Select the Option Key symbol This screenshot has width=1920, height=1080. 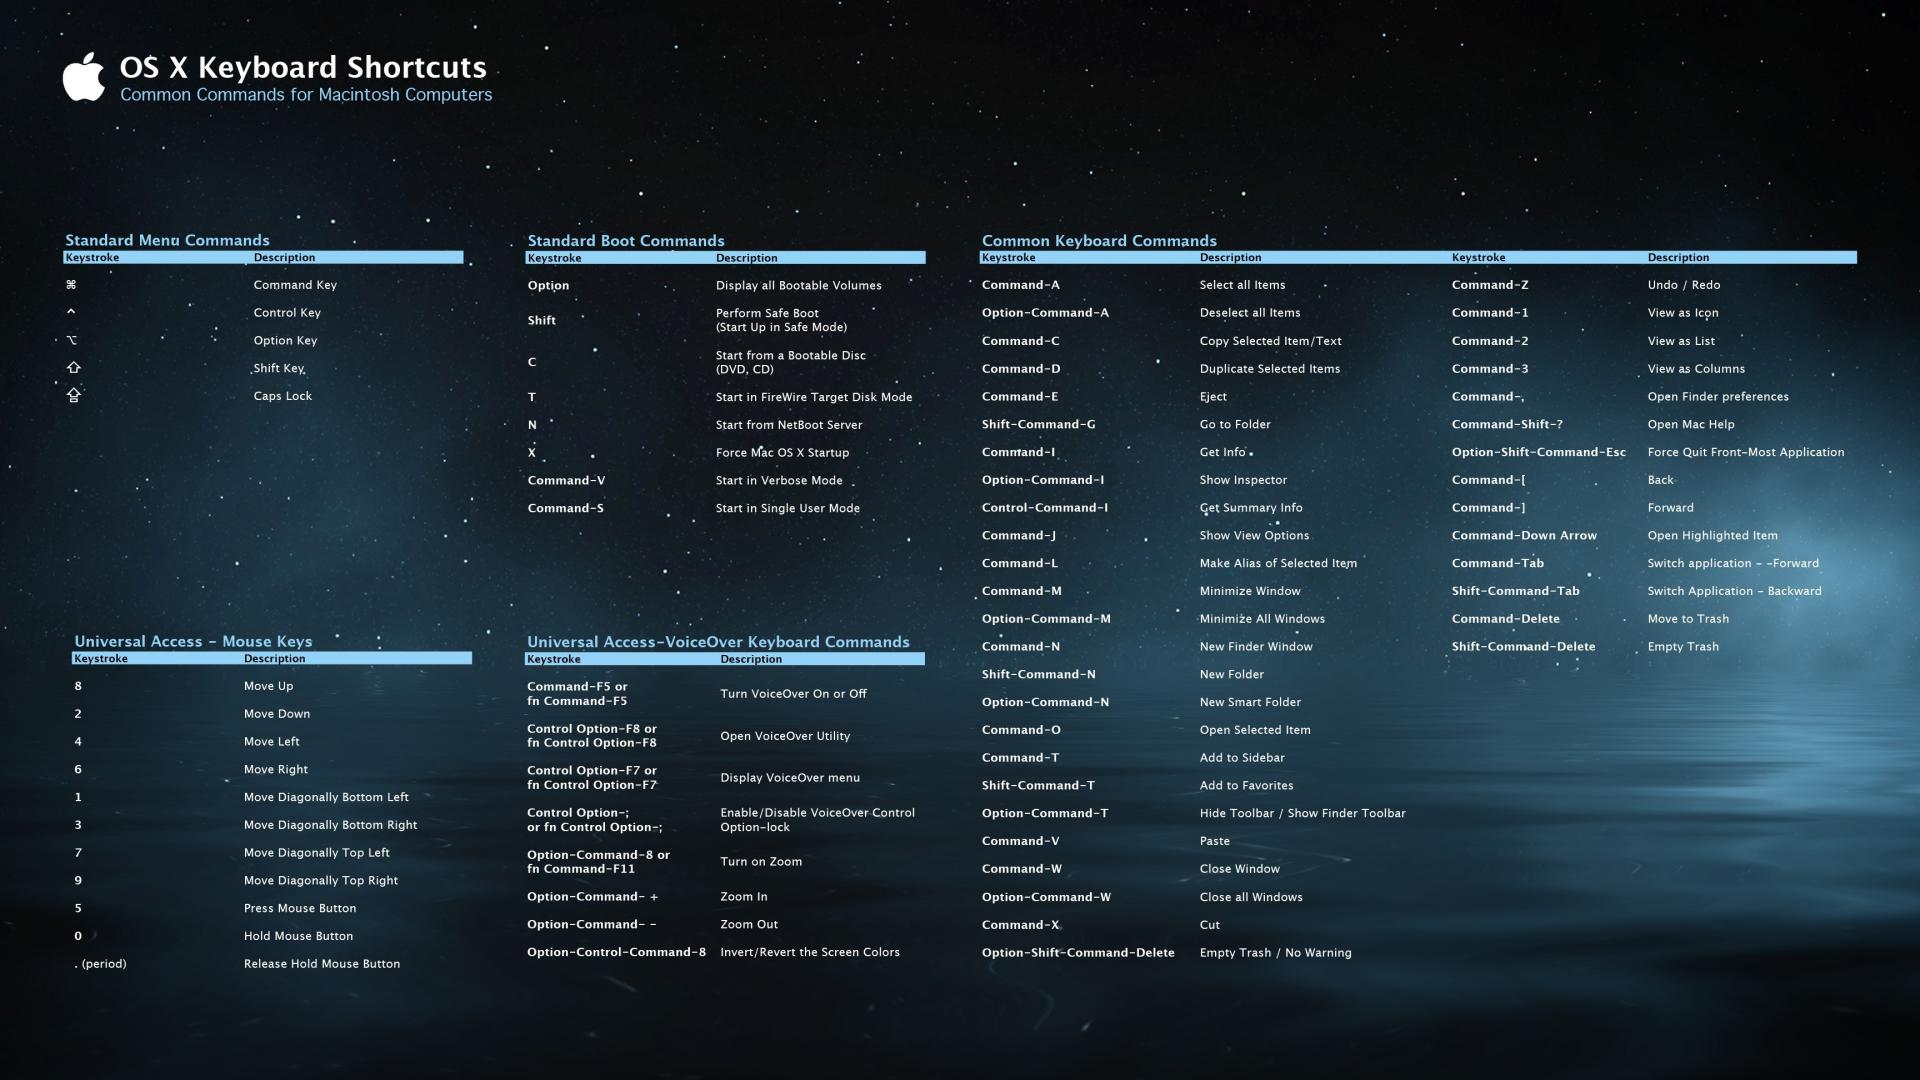click(x=71, y=339)
